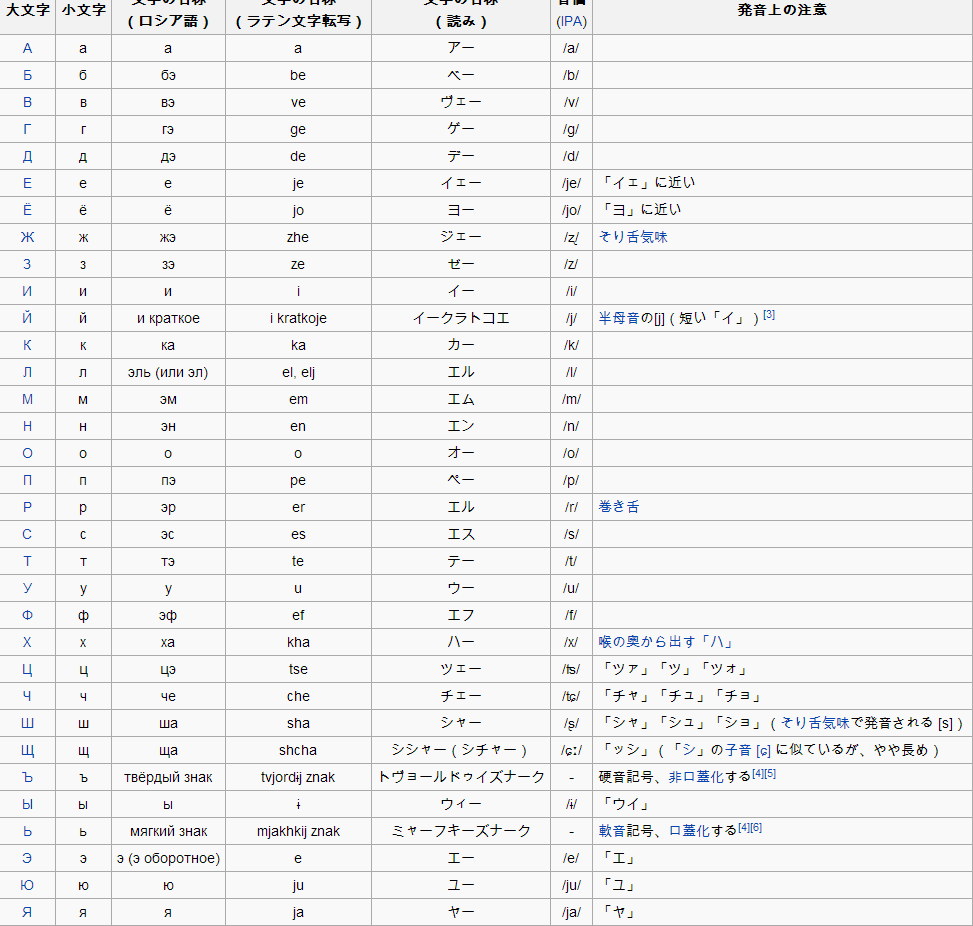
Task: Open the link for capital letter С
Action: [27, 534]
